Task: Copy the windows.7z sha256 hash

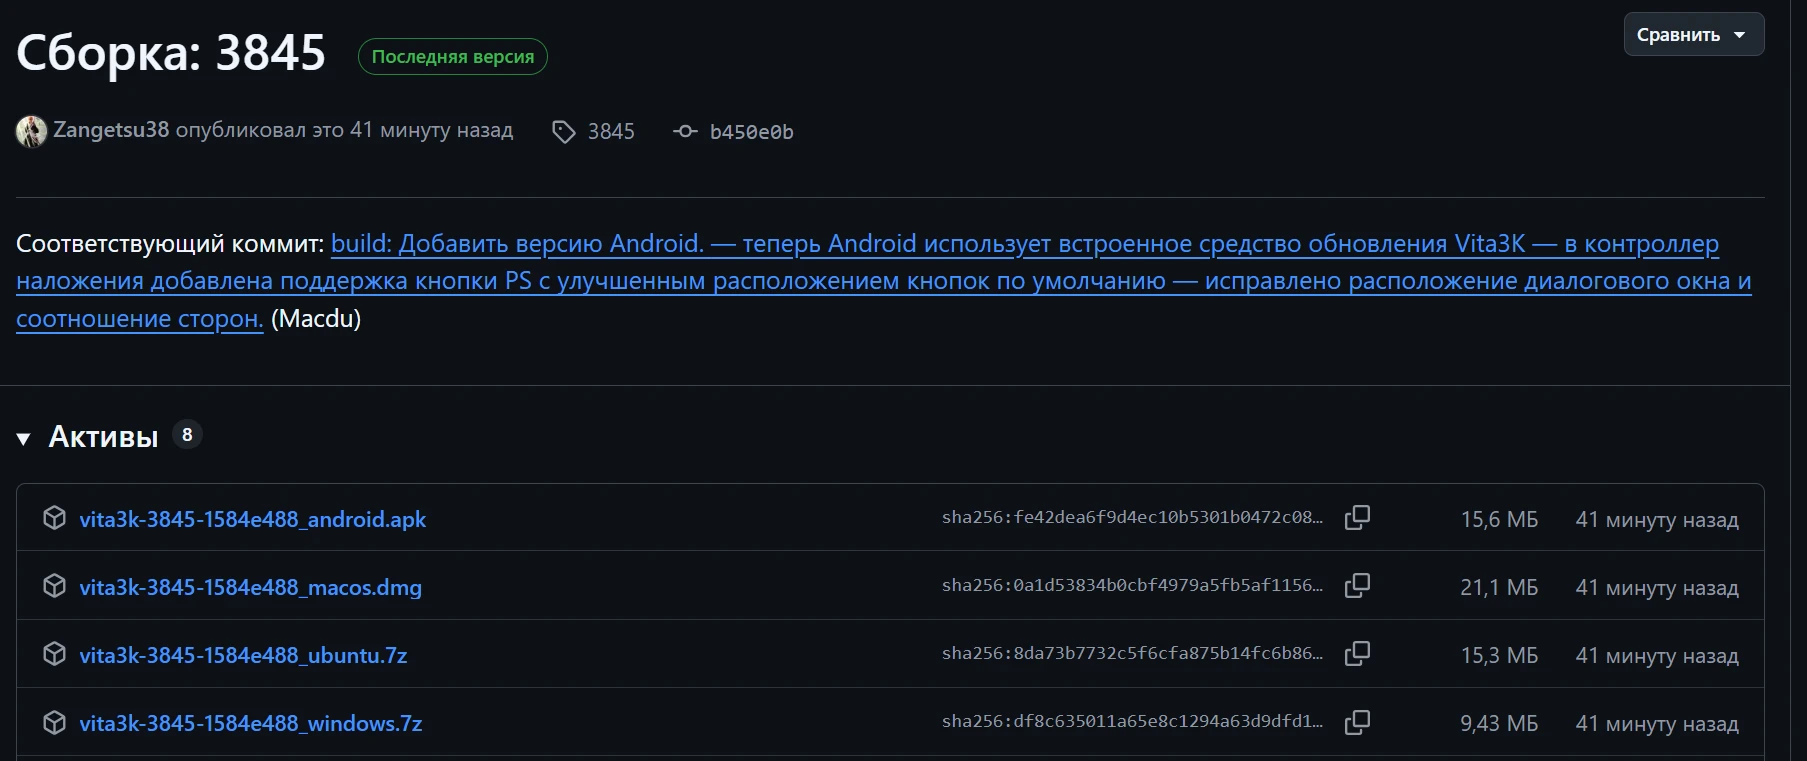Action: [x=1357, y=722]
